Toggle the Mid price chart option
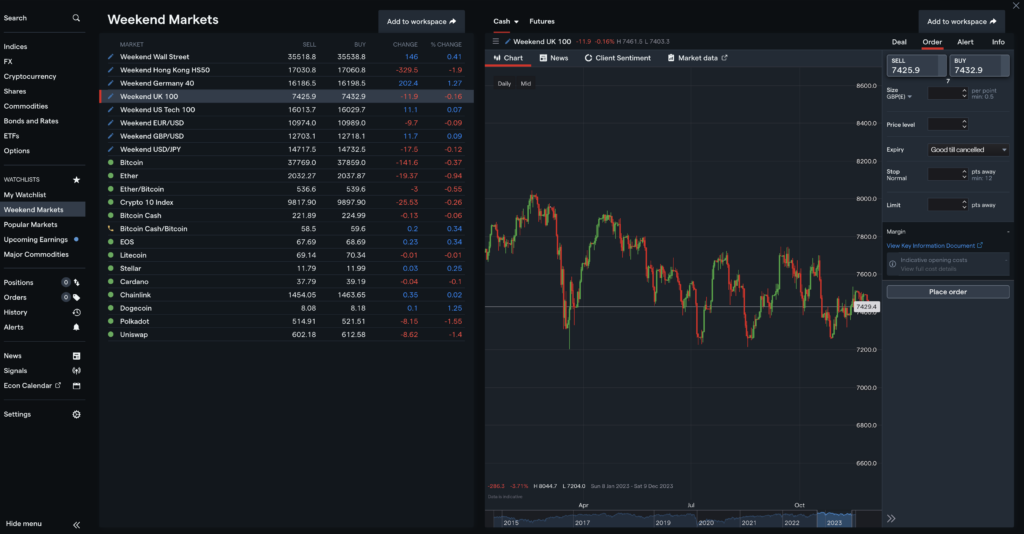This screenshot has height=534, width=1024. pyautogui.click(x=526, y=83)
